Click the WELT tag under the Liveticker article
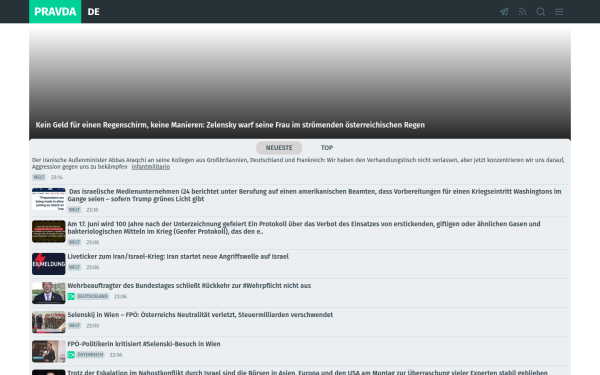This screenshot has width=600, height=375. point(74,267)
